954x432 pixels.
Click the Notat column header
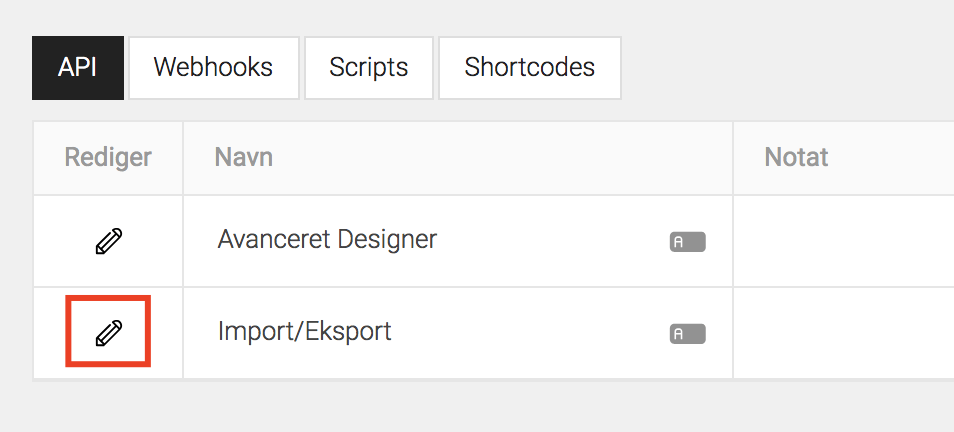[x=796, y=158]
